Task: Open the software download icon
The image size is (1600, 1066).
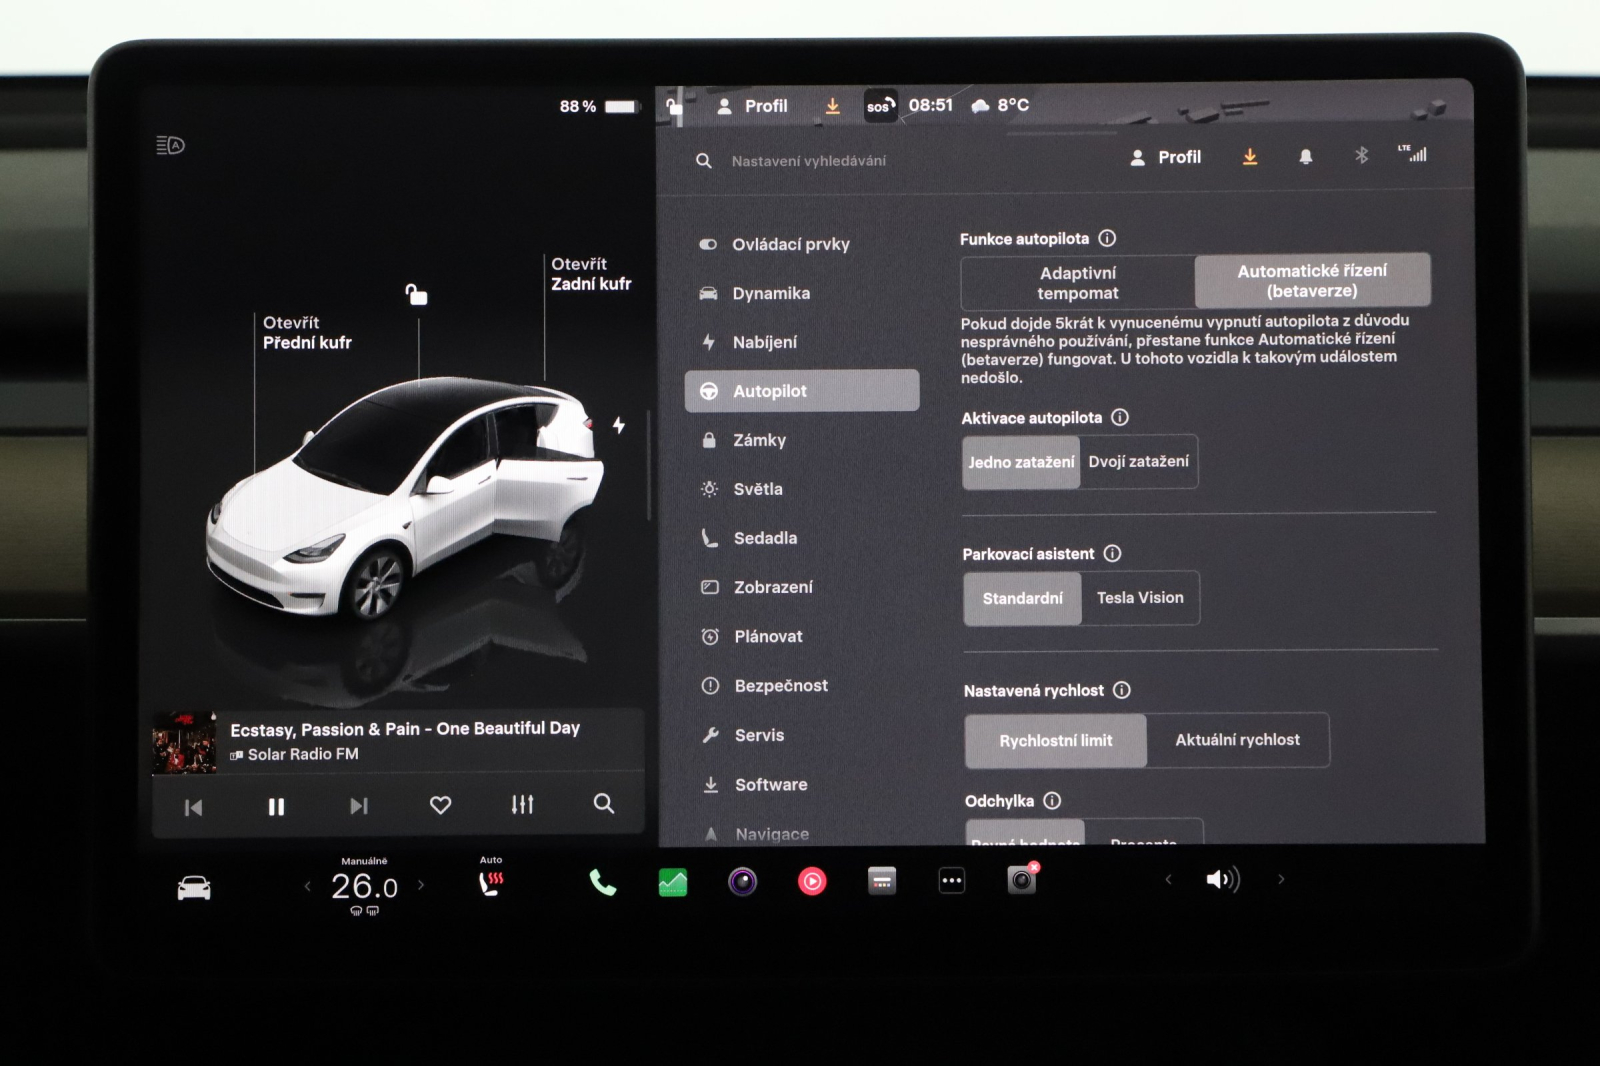Action: pyautogui.click(x=1250, y=156)
